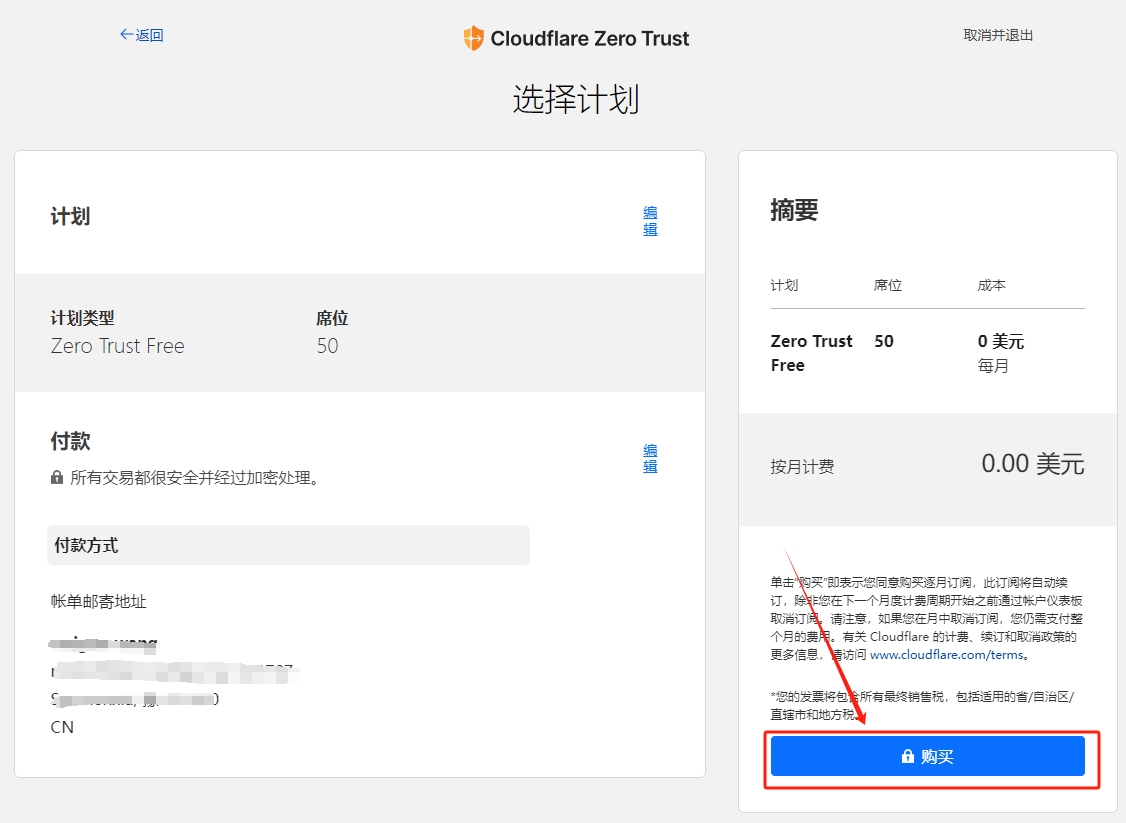Edit the 计划 section via 编辑
Viewport: 1126px width, 823px height.
coord(650,220)
